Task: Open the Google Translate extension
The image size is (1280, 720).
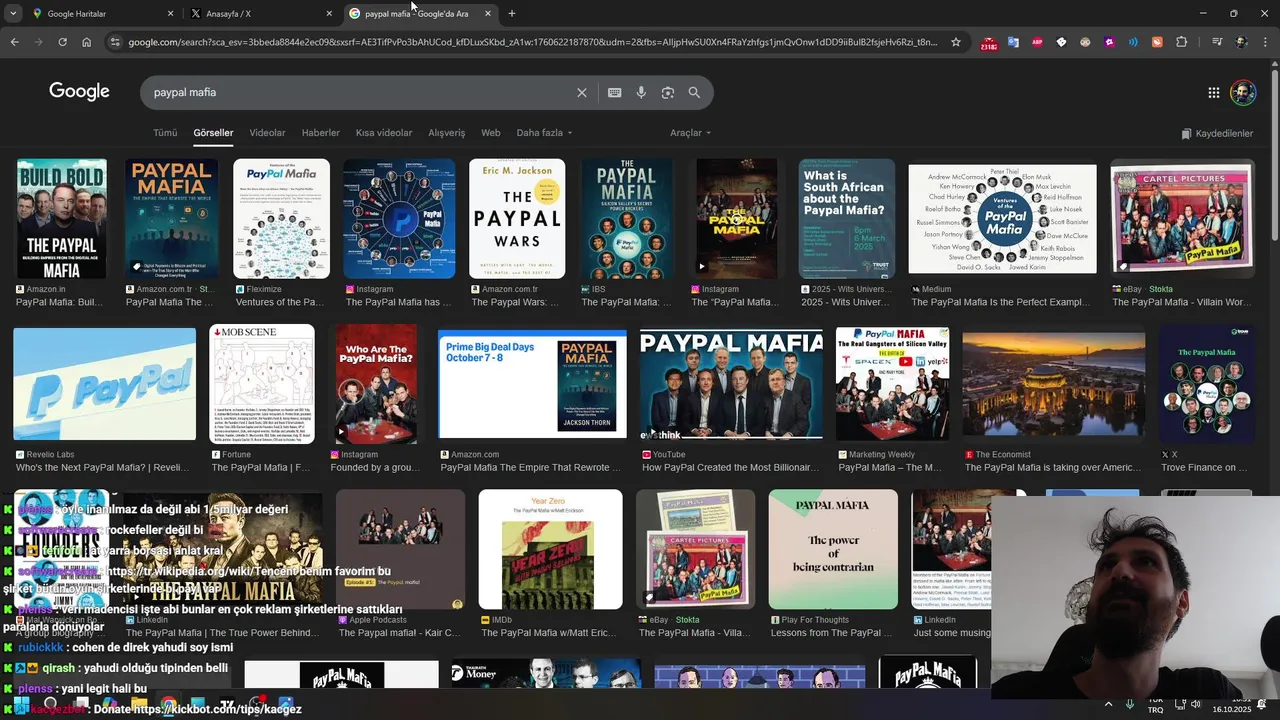Action: tap(1013, 42)
